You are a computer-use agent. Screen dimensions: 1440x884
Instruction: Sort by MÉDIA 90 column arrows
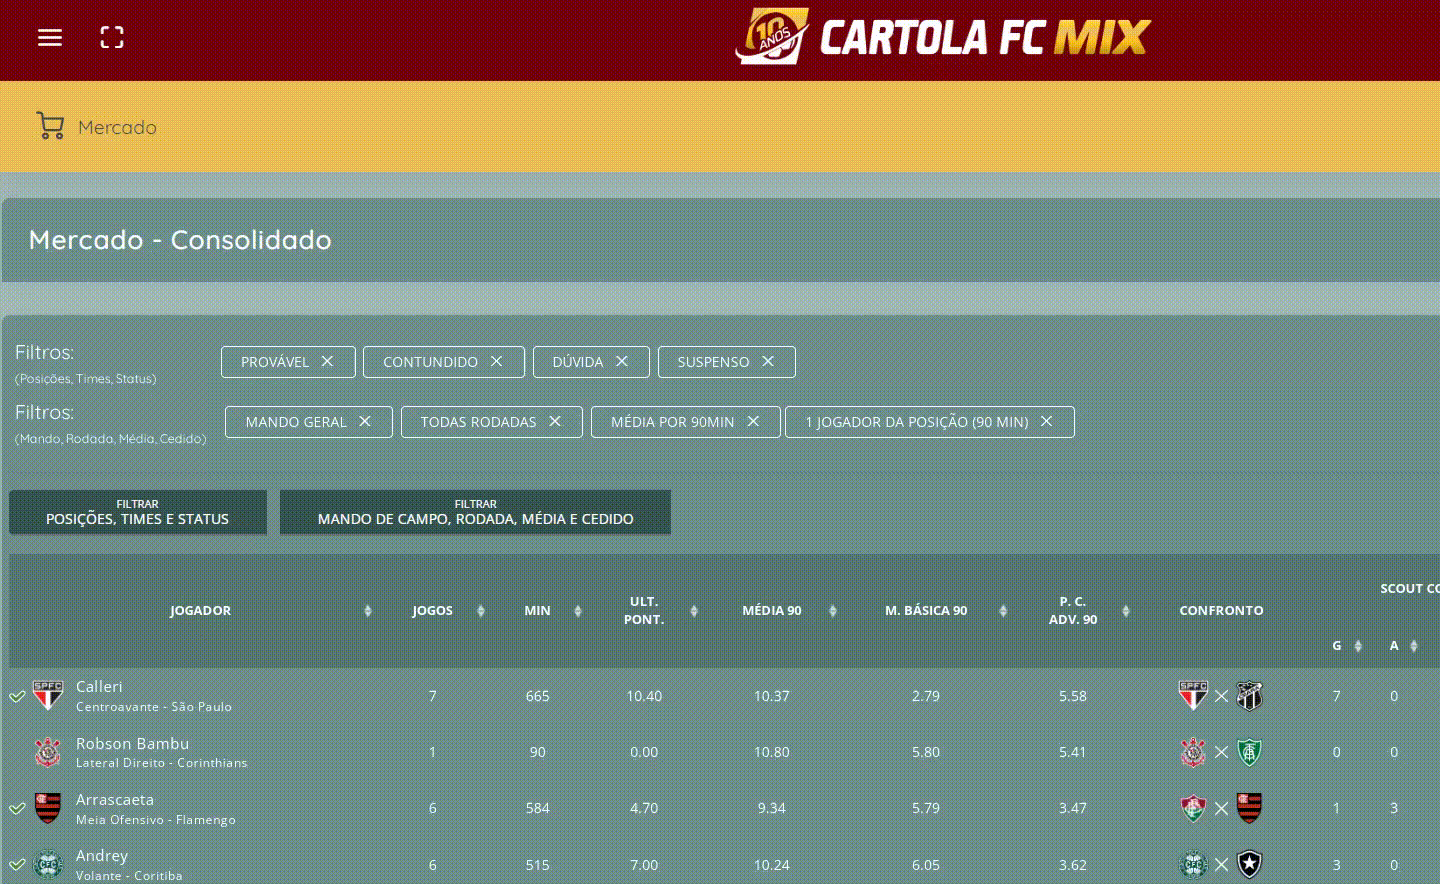pyautogui.click(x=833, y=611)
